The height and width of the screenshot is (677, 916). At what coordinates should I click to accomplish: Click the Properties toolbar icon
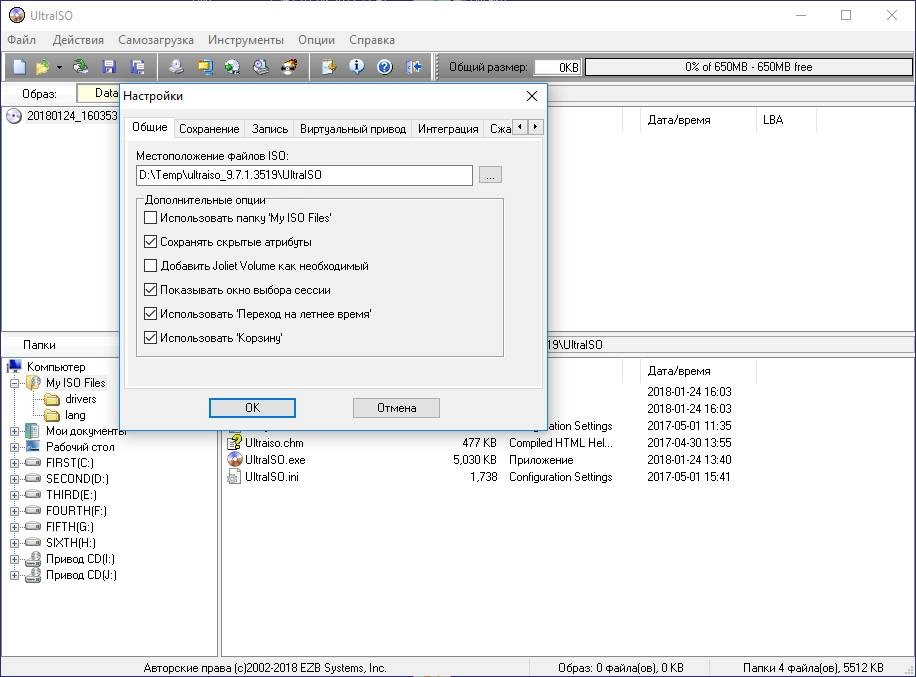point(329,67)
